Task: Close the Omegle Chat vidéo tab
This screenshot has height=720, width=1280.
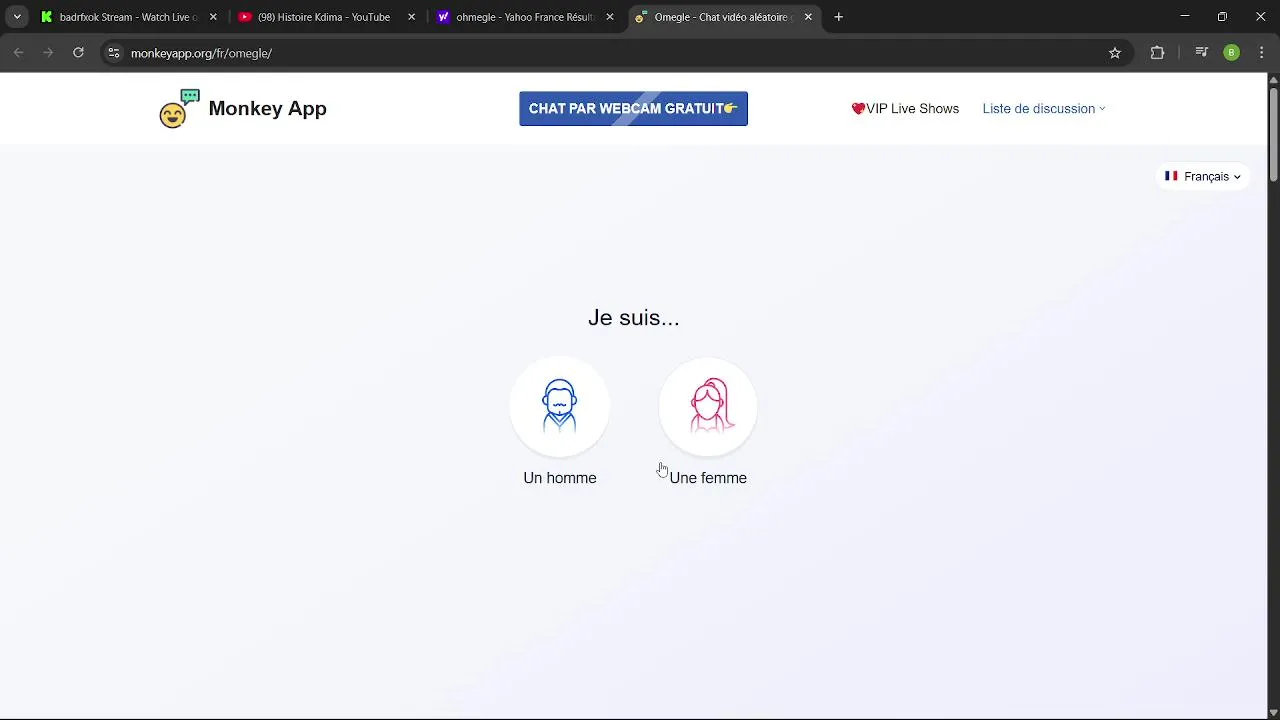Action: 808,17
